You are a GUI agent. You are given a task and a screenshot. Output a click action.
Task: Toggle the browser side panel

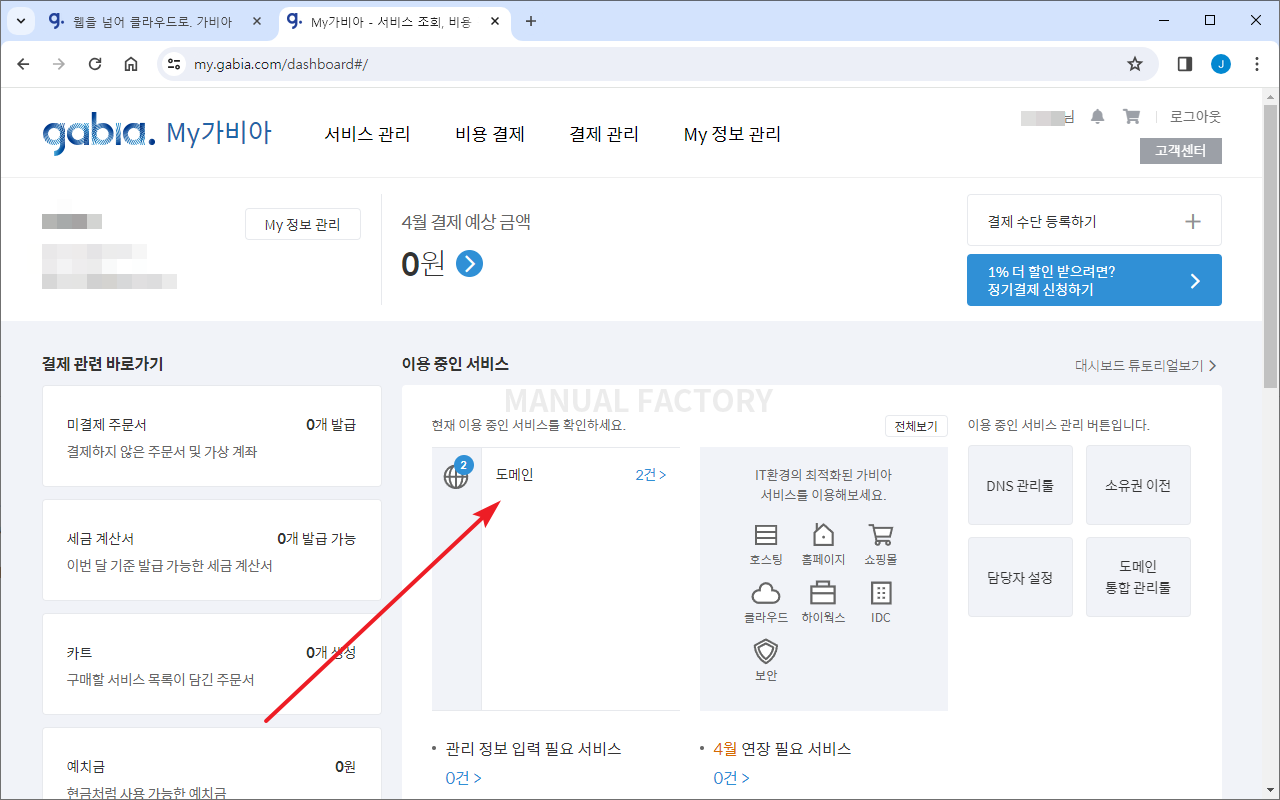click(1185, 64)
